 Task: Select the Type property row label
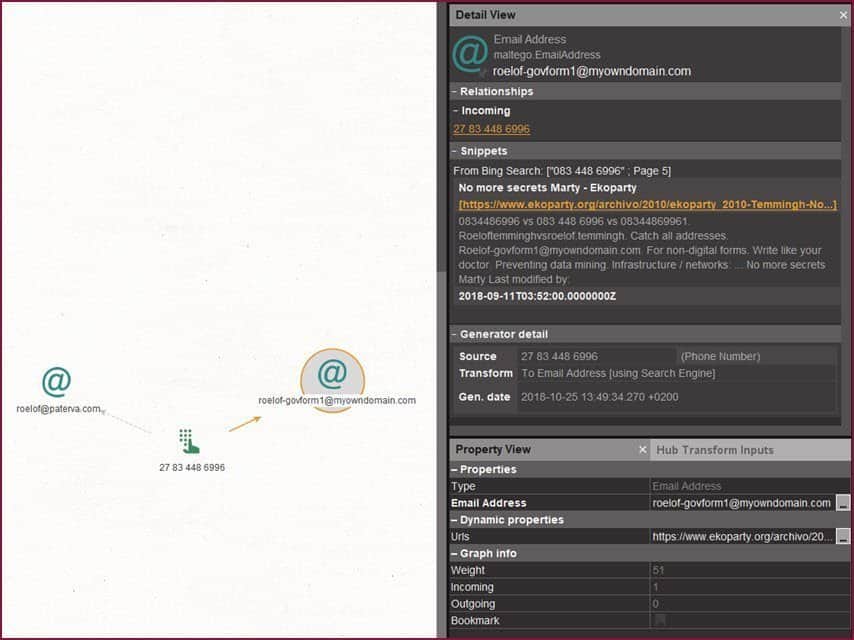point(463,486)
